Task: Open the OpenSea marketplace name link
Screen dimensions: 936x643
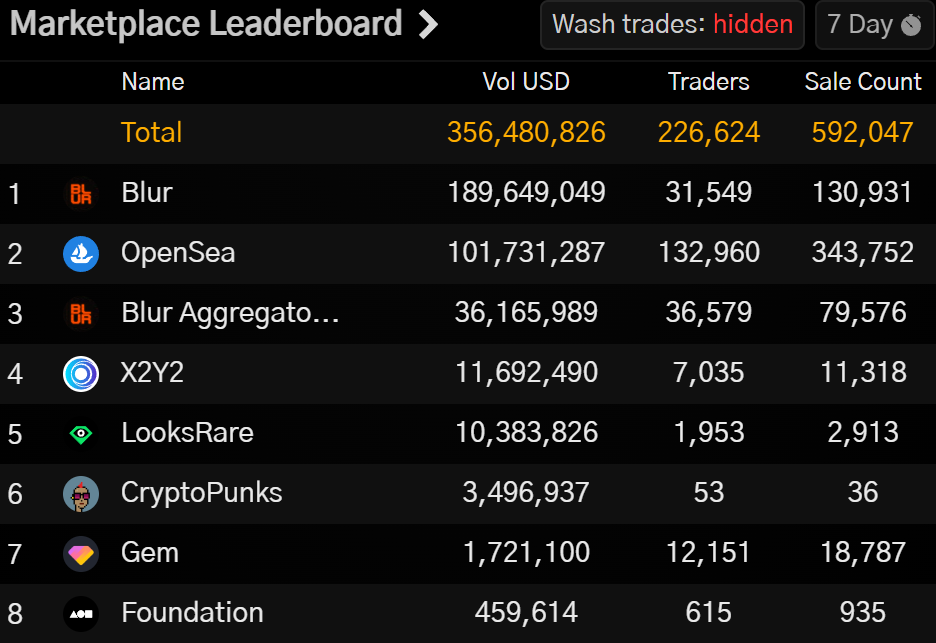Action: (178, 253)
